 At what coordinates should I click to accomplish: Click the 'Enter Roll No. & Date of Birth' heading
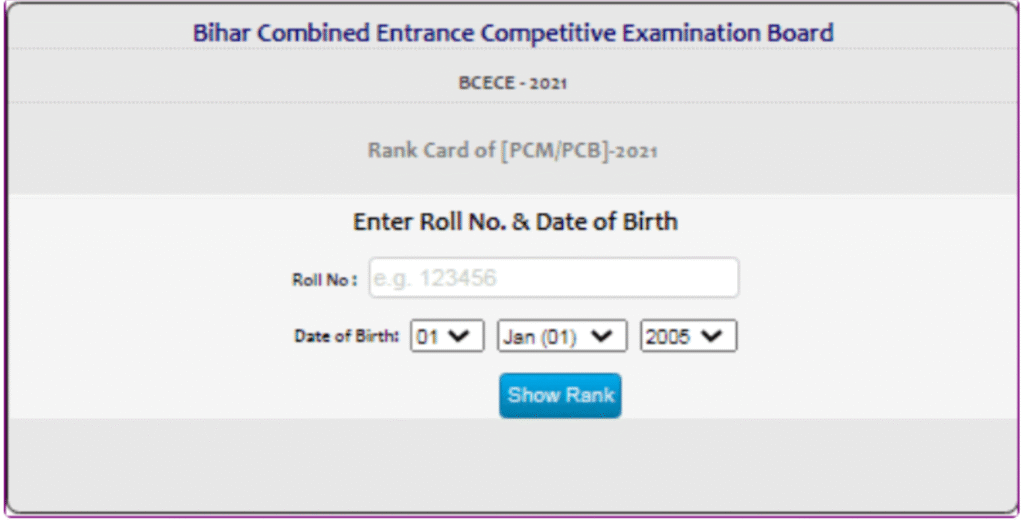(x=515, y=222)
